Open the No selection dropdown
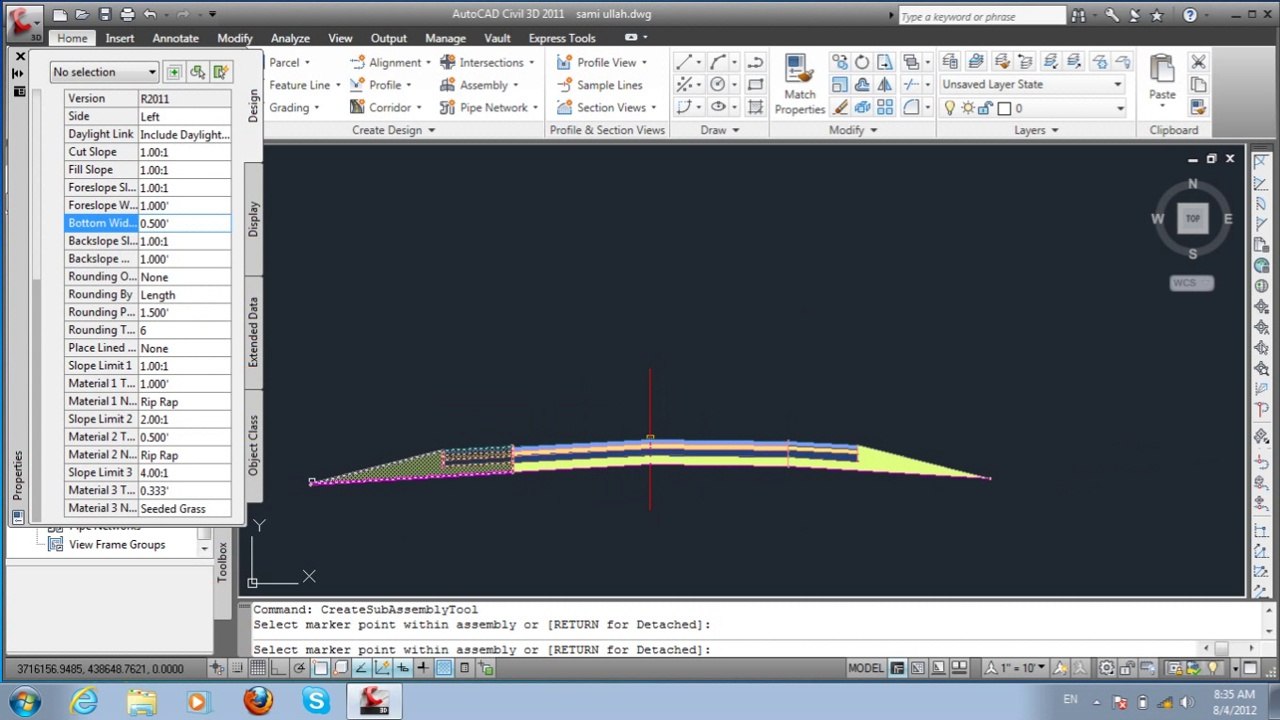 point(105,72)
